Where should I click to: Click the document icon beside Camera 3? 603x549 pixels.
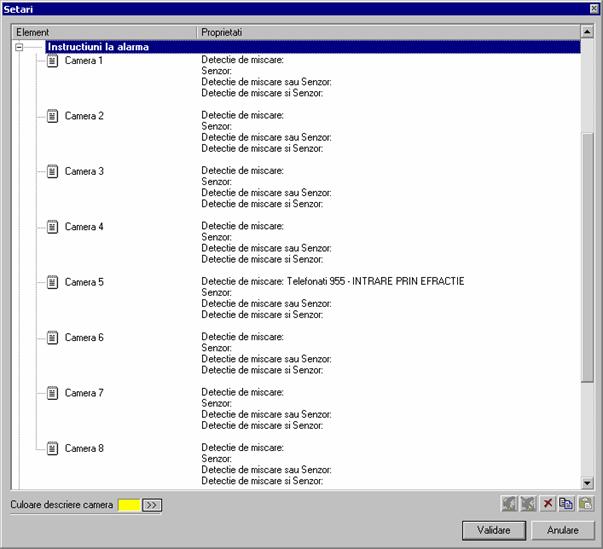(53, 172)
